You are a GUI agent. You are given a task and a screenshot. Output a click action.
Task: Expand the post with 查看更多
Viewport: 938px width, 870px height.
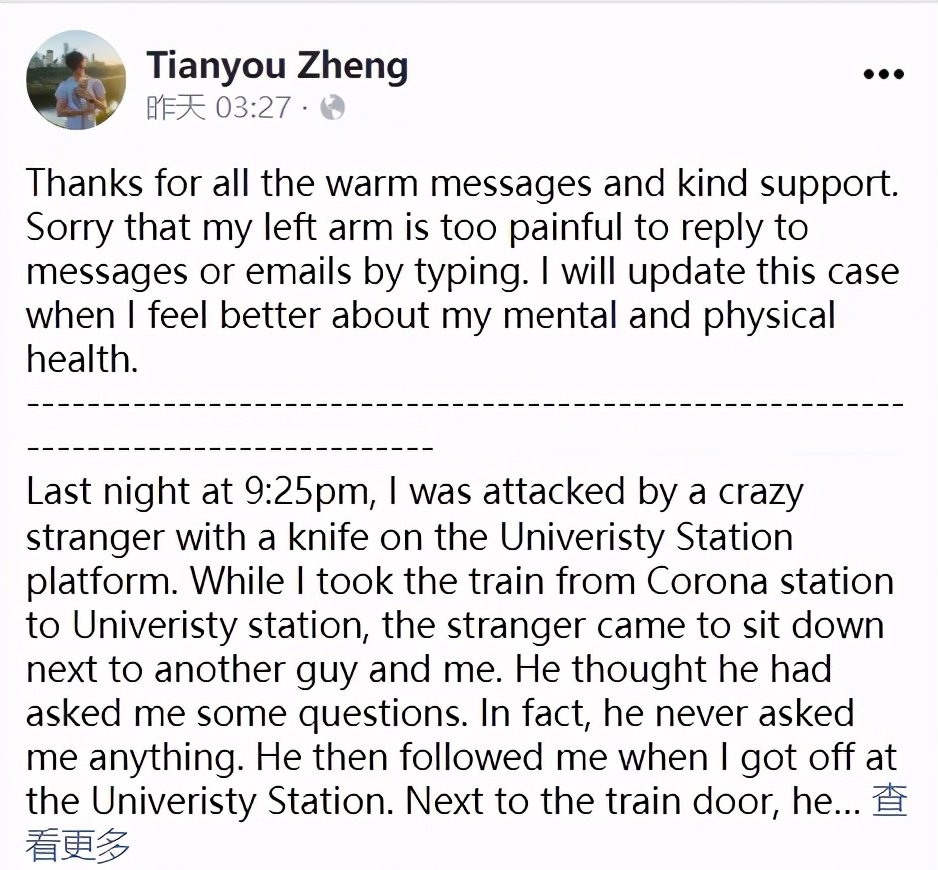point(890,801)
